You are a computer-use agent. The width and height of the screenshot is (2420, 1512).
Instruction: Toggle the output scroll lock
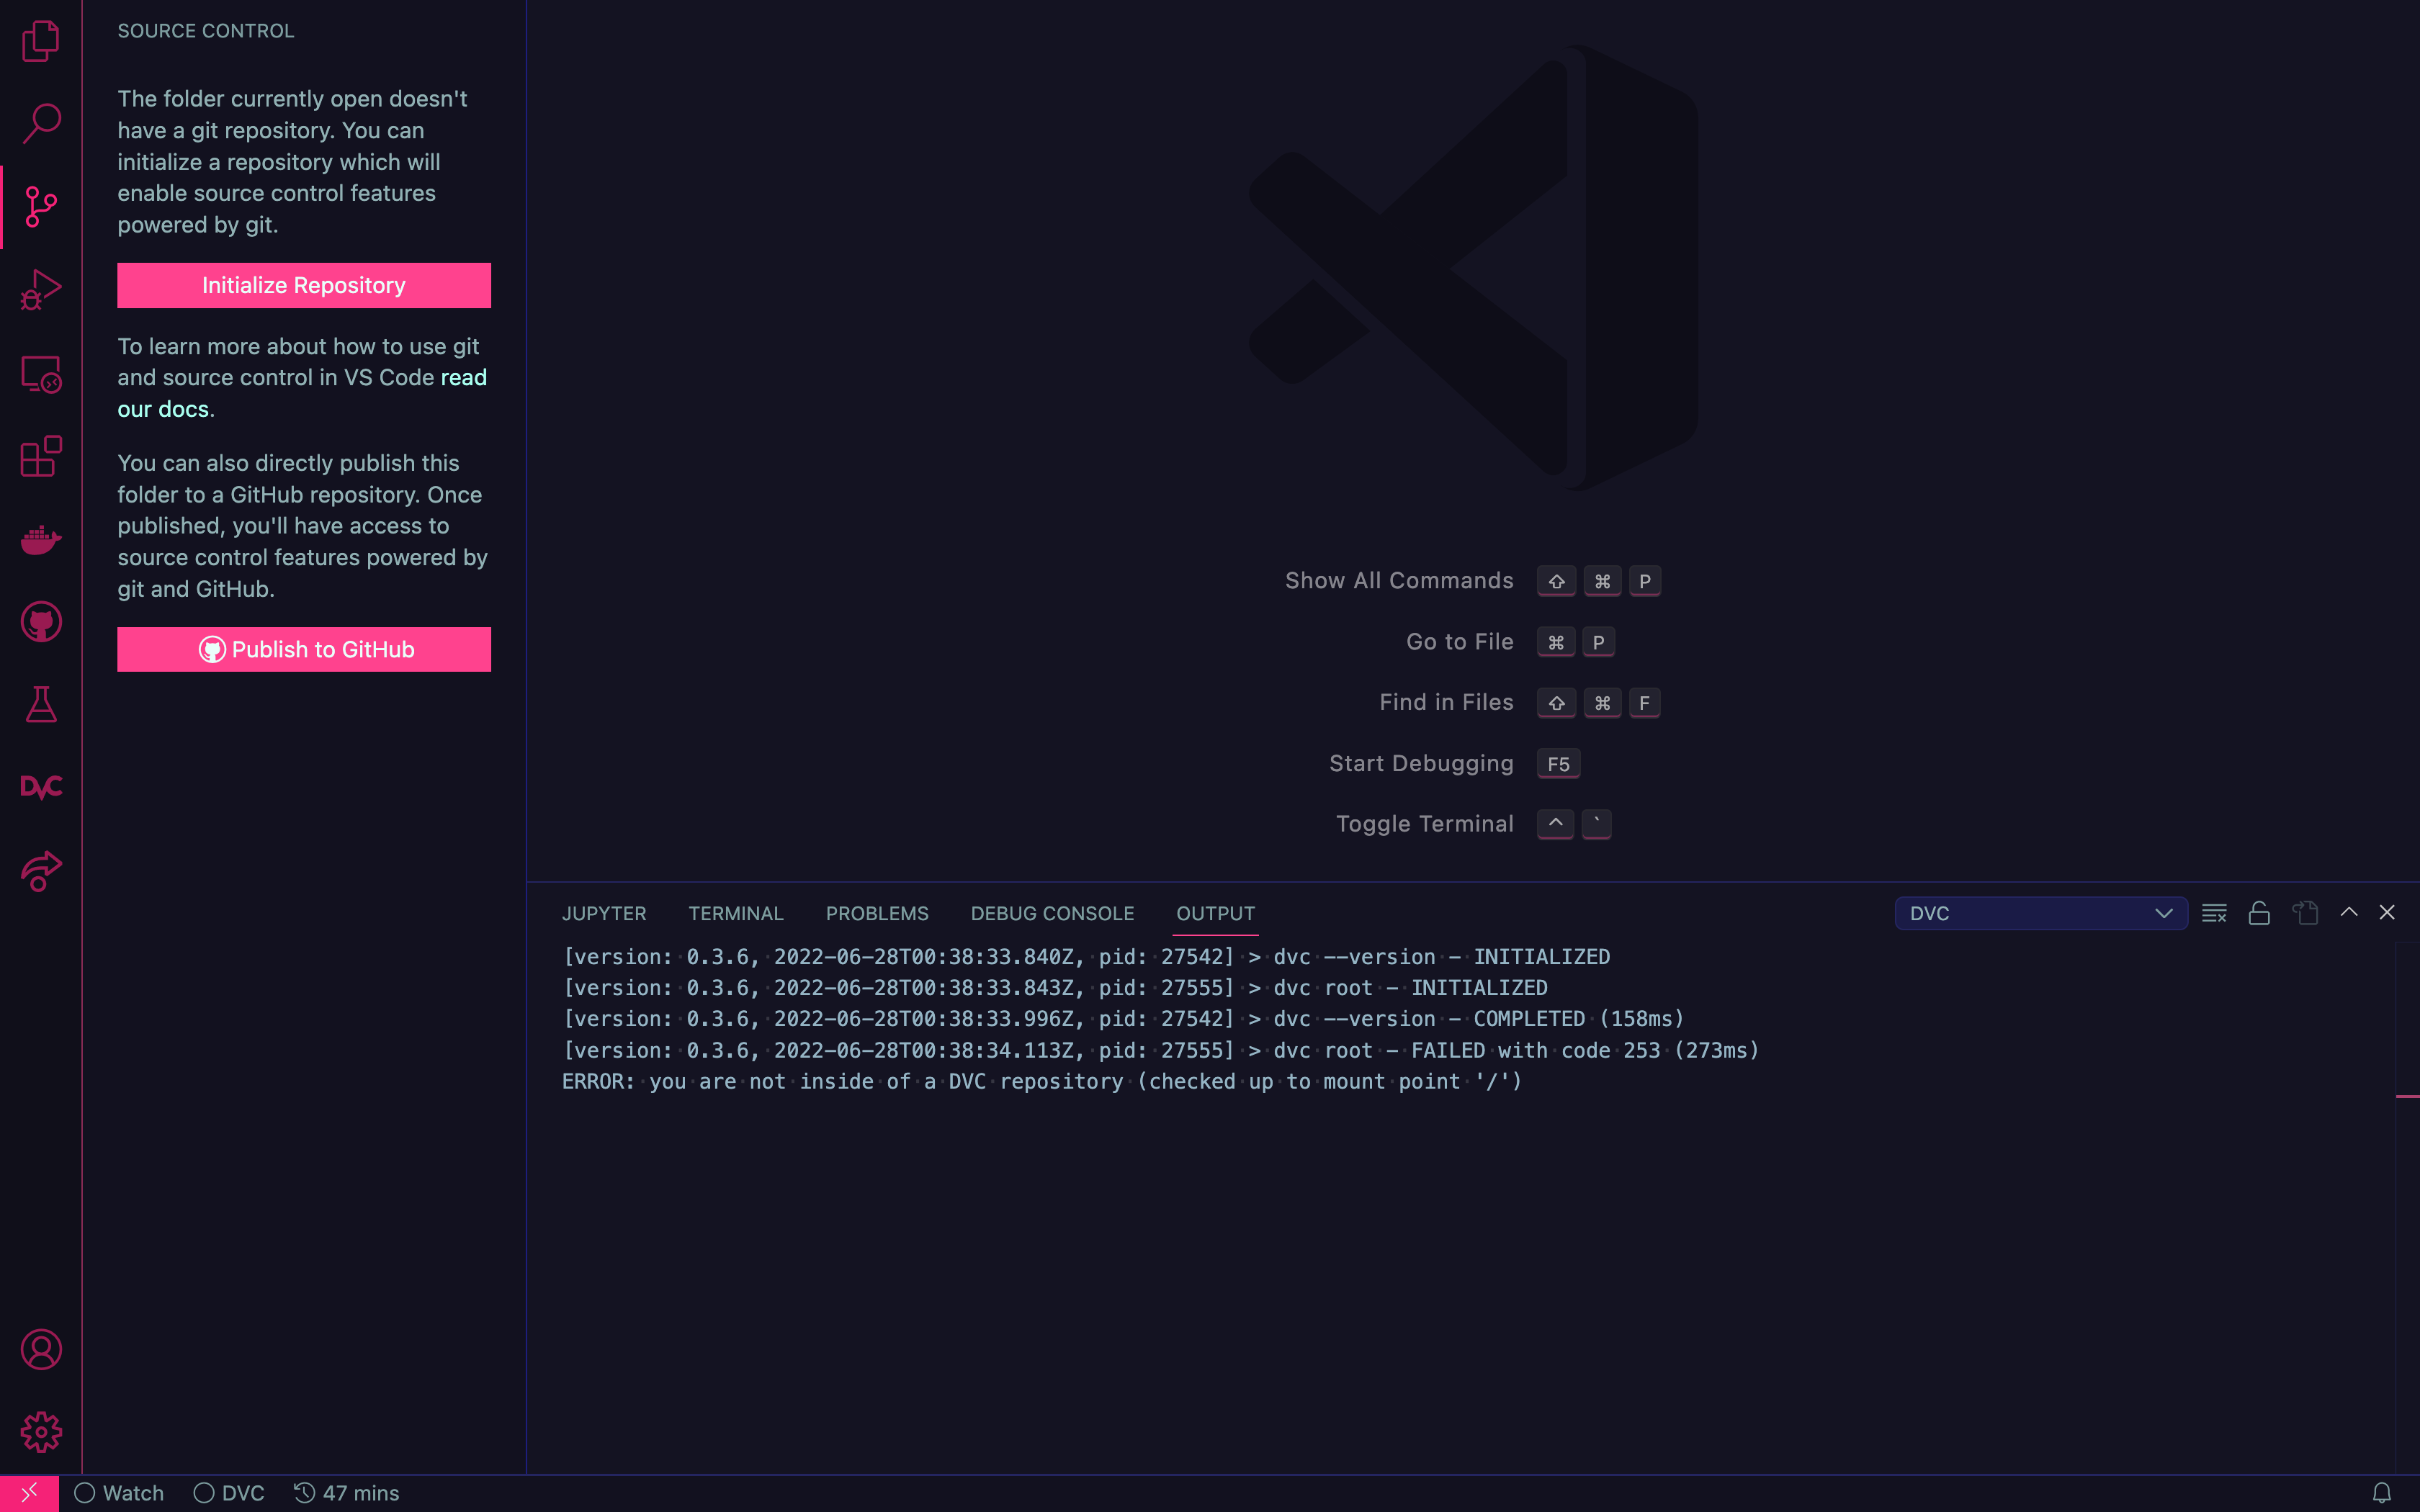coord(2259,913)
